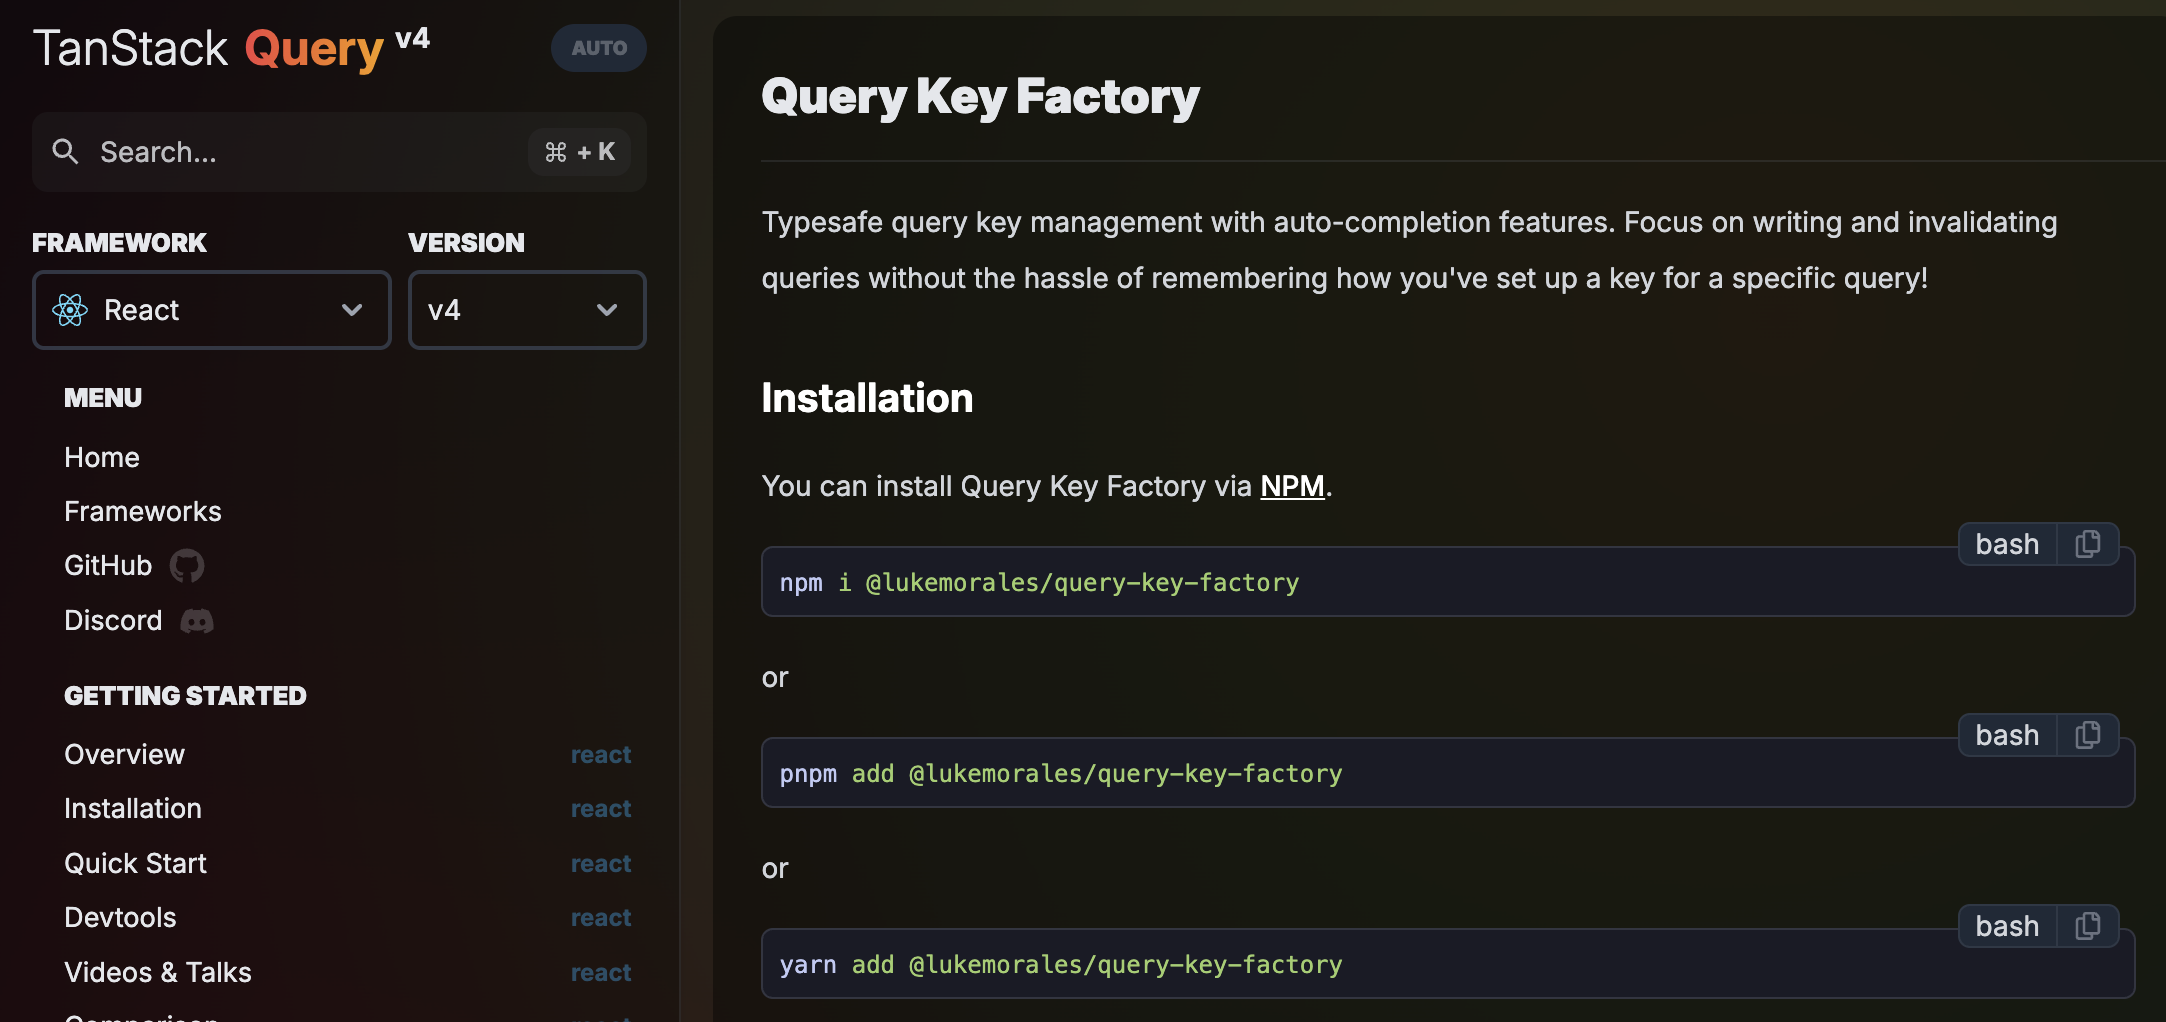Click the React logo icon in framework selector

click(x=70, y=310)
